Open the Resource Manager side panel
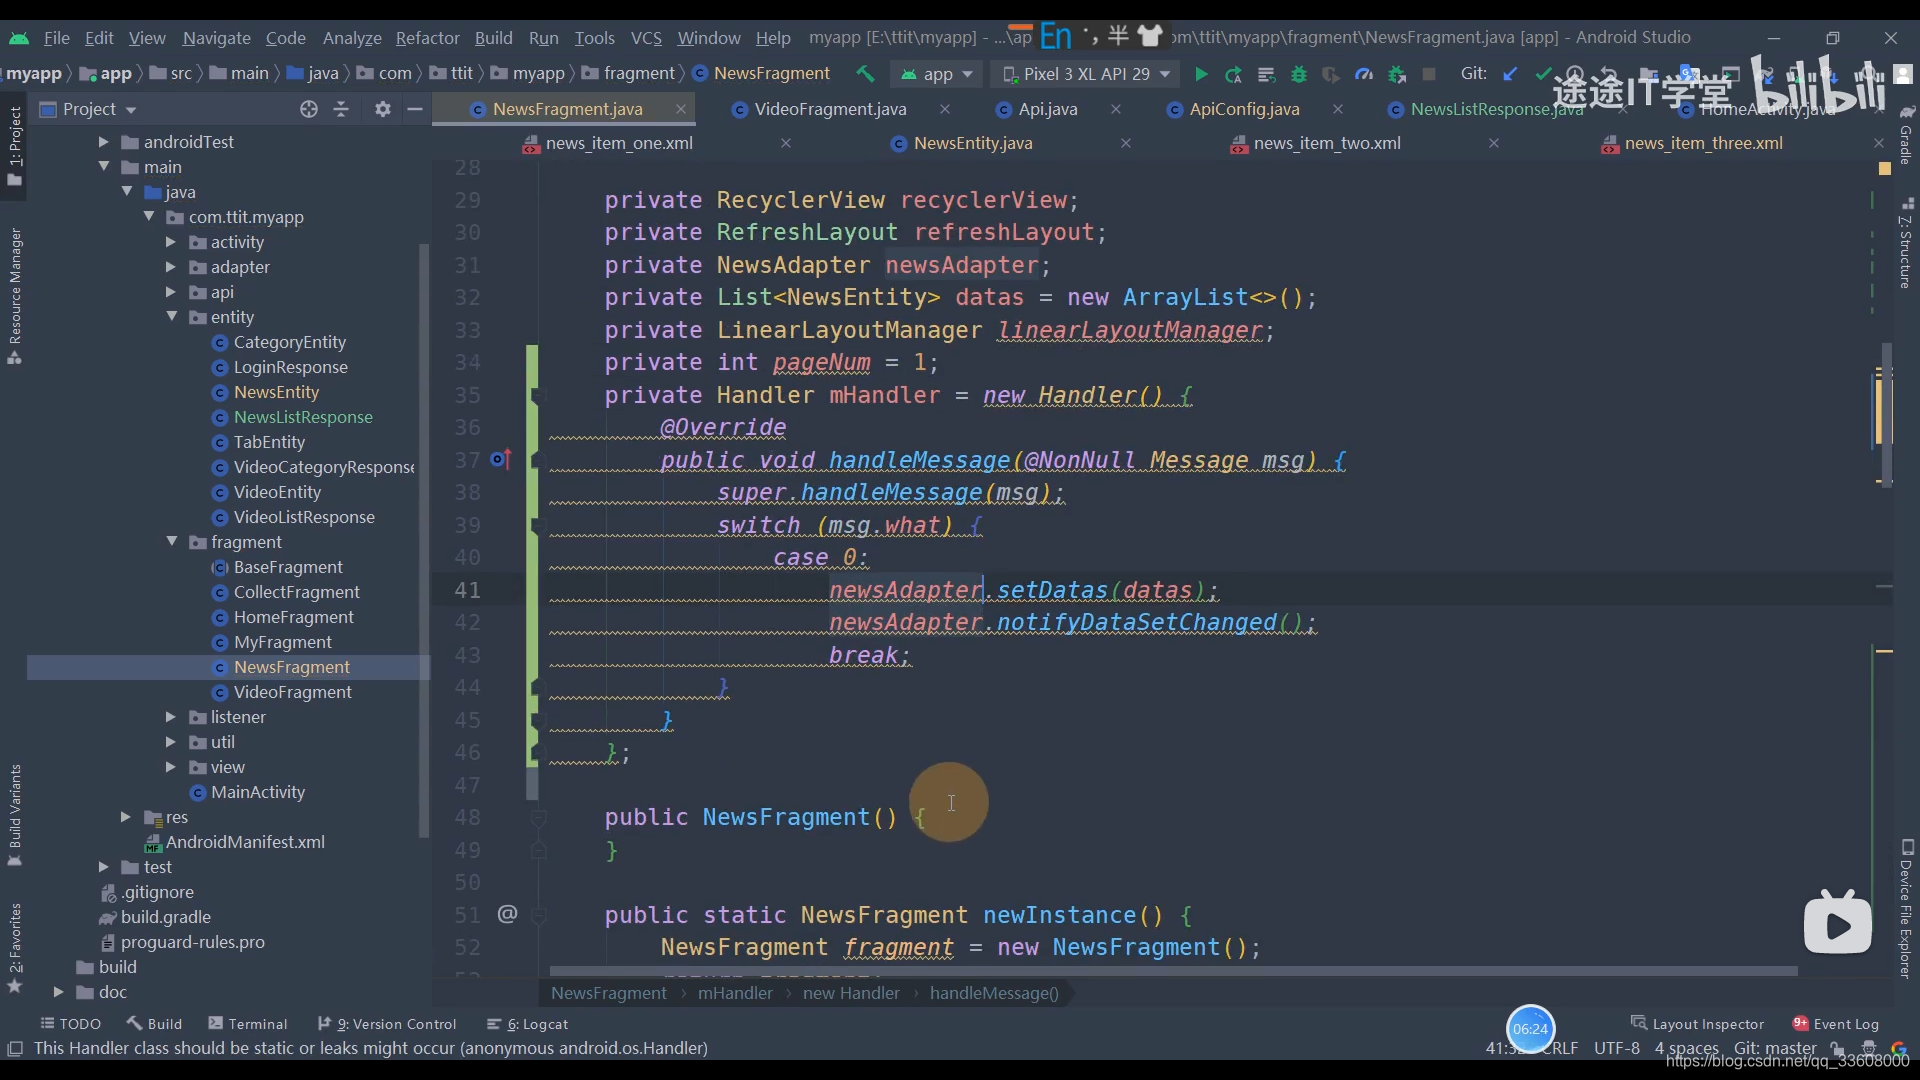Image resolution: width=1920 pixels, height=1080 pixels. [x=15, y=296]
